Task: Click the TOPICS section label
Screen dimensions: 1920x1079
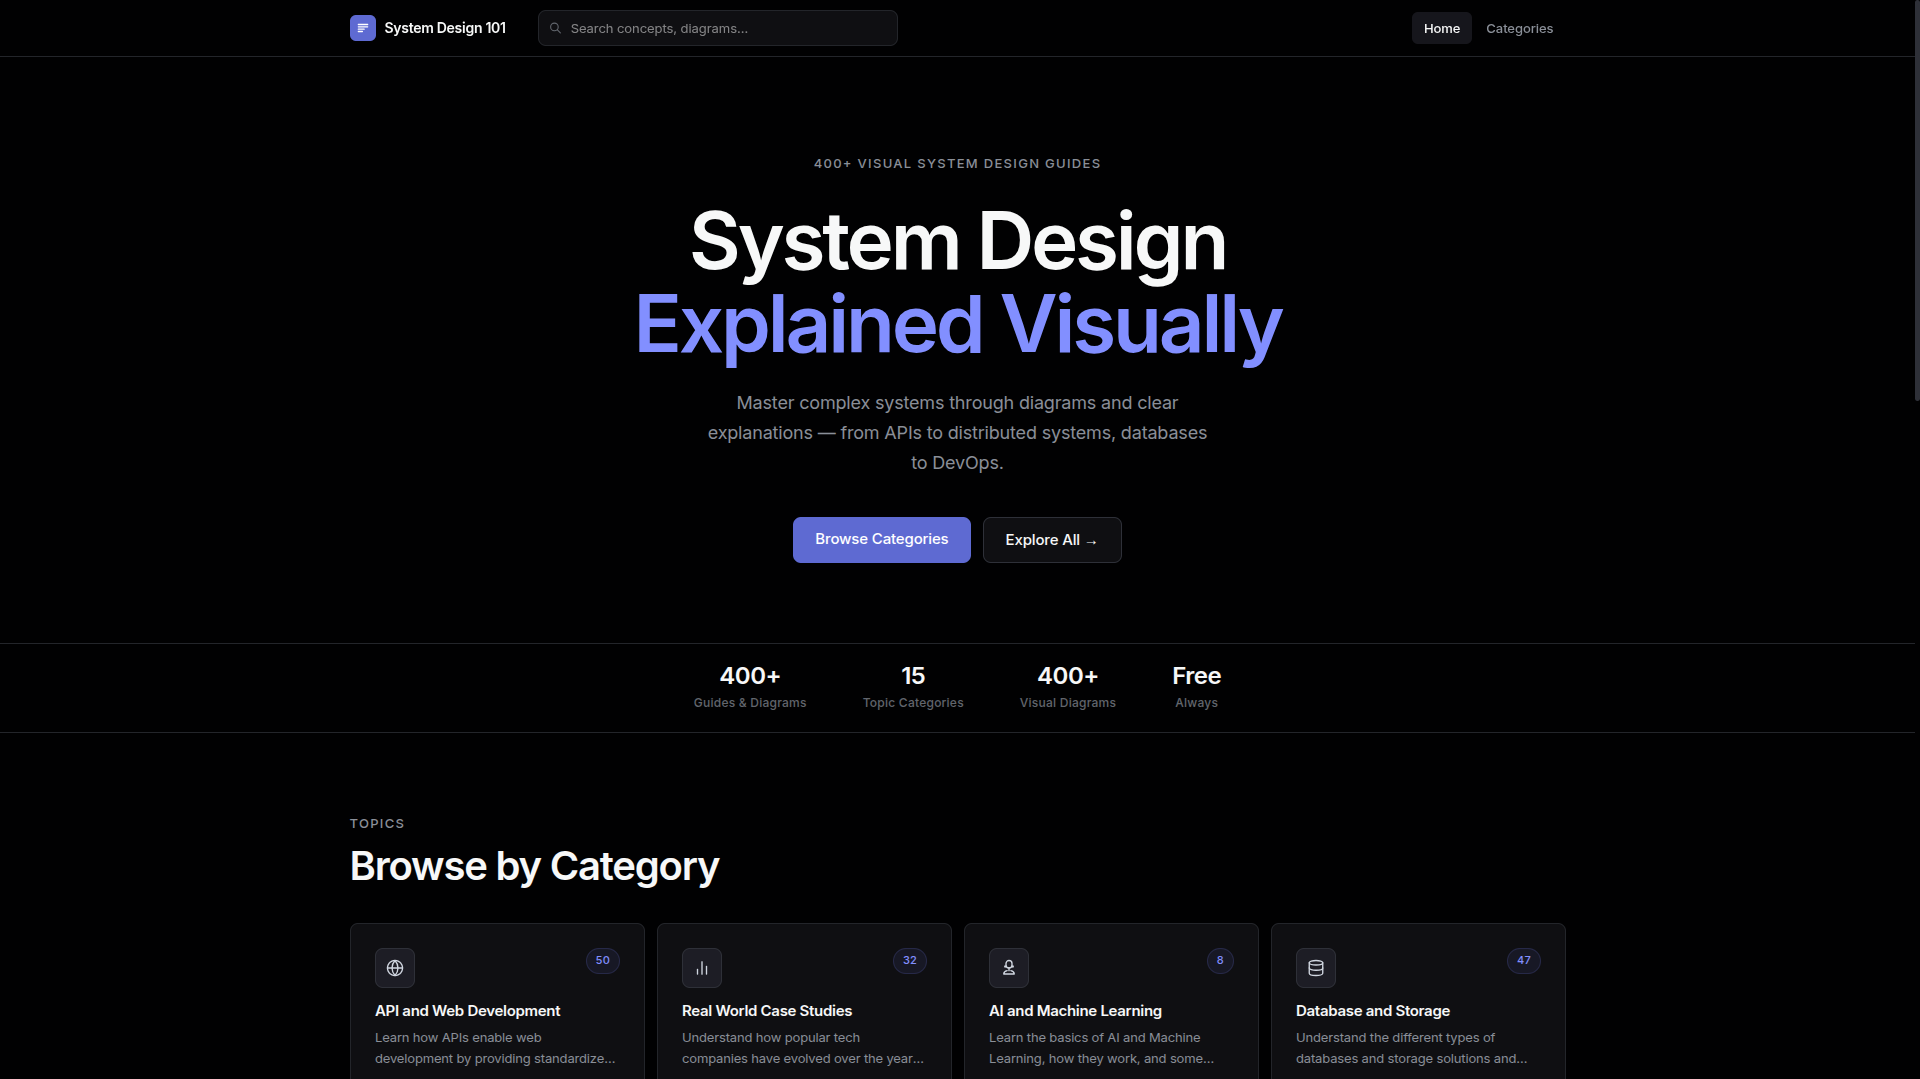Action: [377, 824]
